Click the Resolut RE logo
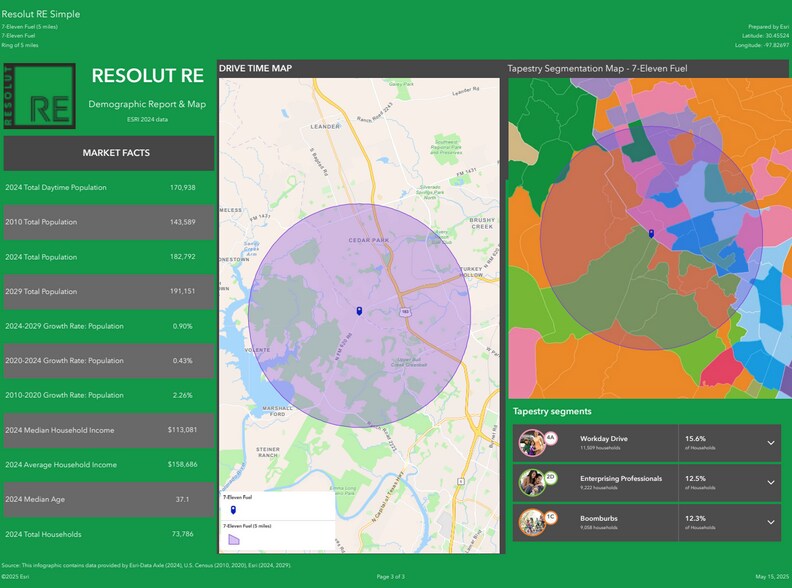This screenshot has width=792, height=588. tap(39, 95)
